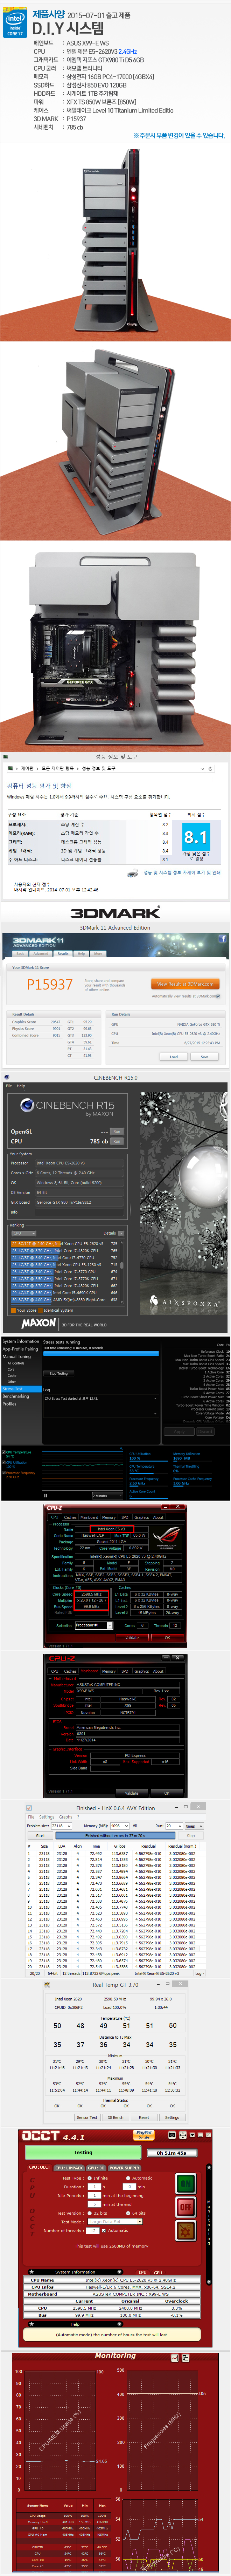
Task: Click the Settings button in Real Temp
Action: pyautogui.click(x=172, y=2117)
